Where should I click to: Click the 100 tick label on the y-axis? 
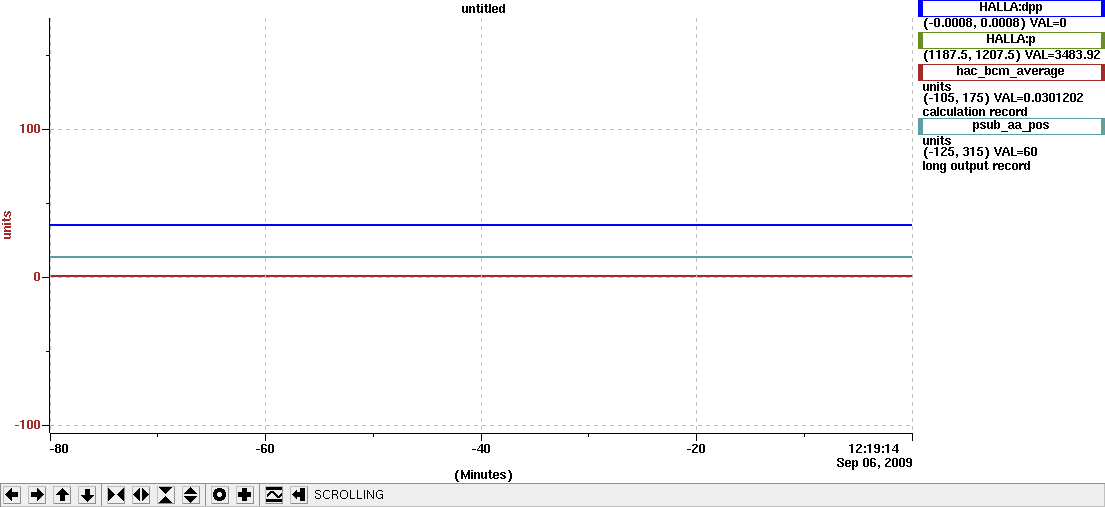(x=29, y=129)
